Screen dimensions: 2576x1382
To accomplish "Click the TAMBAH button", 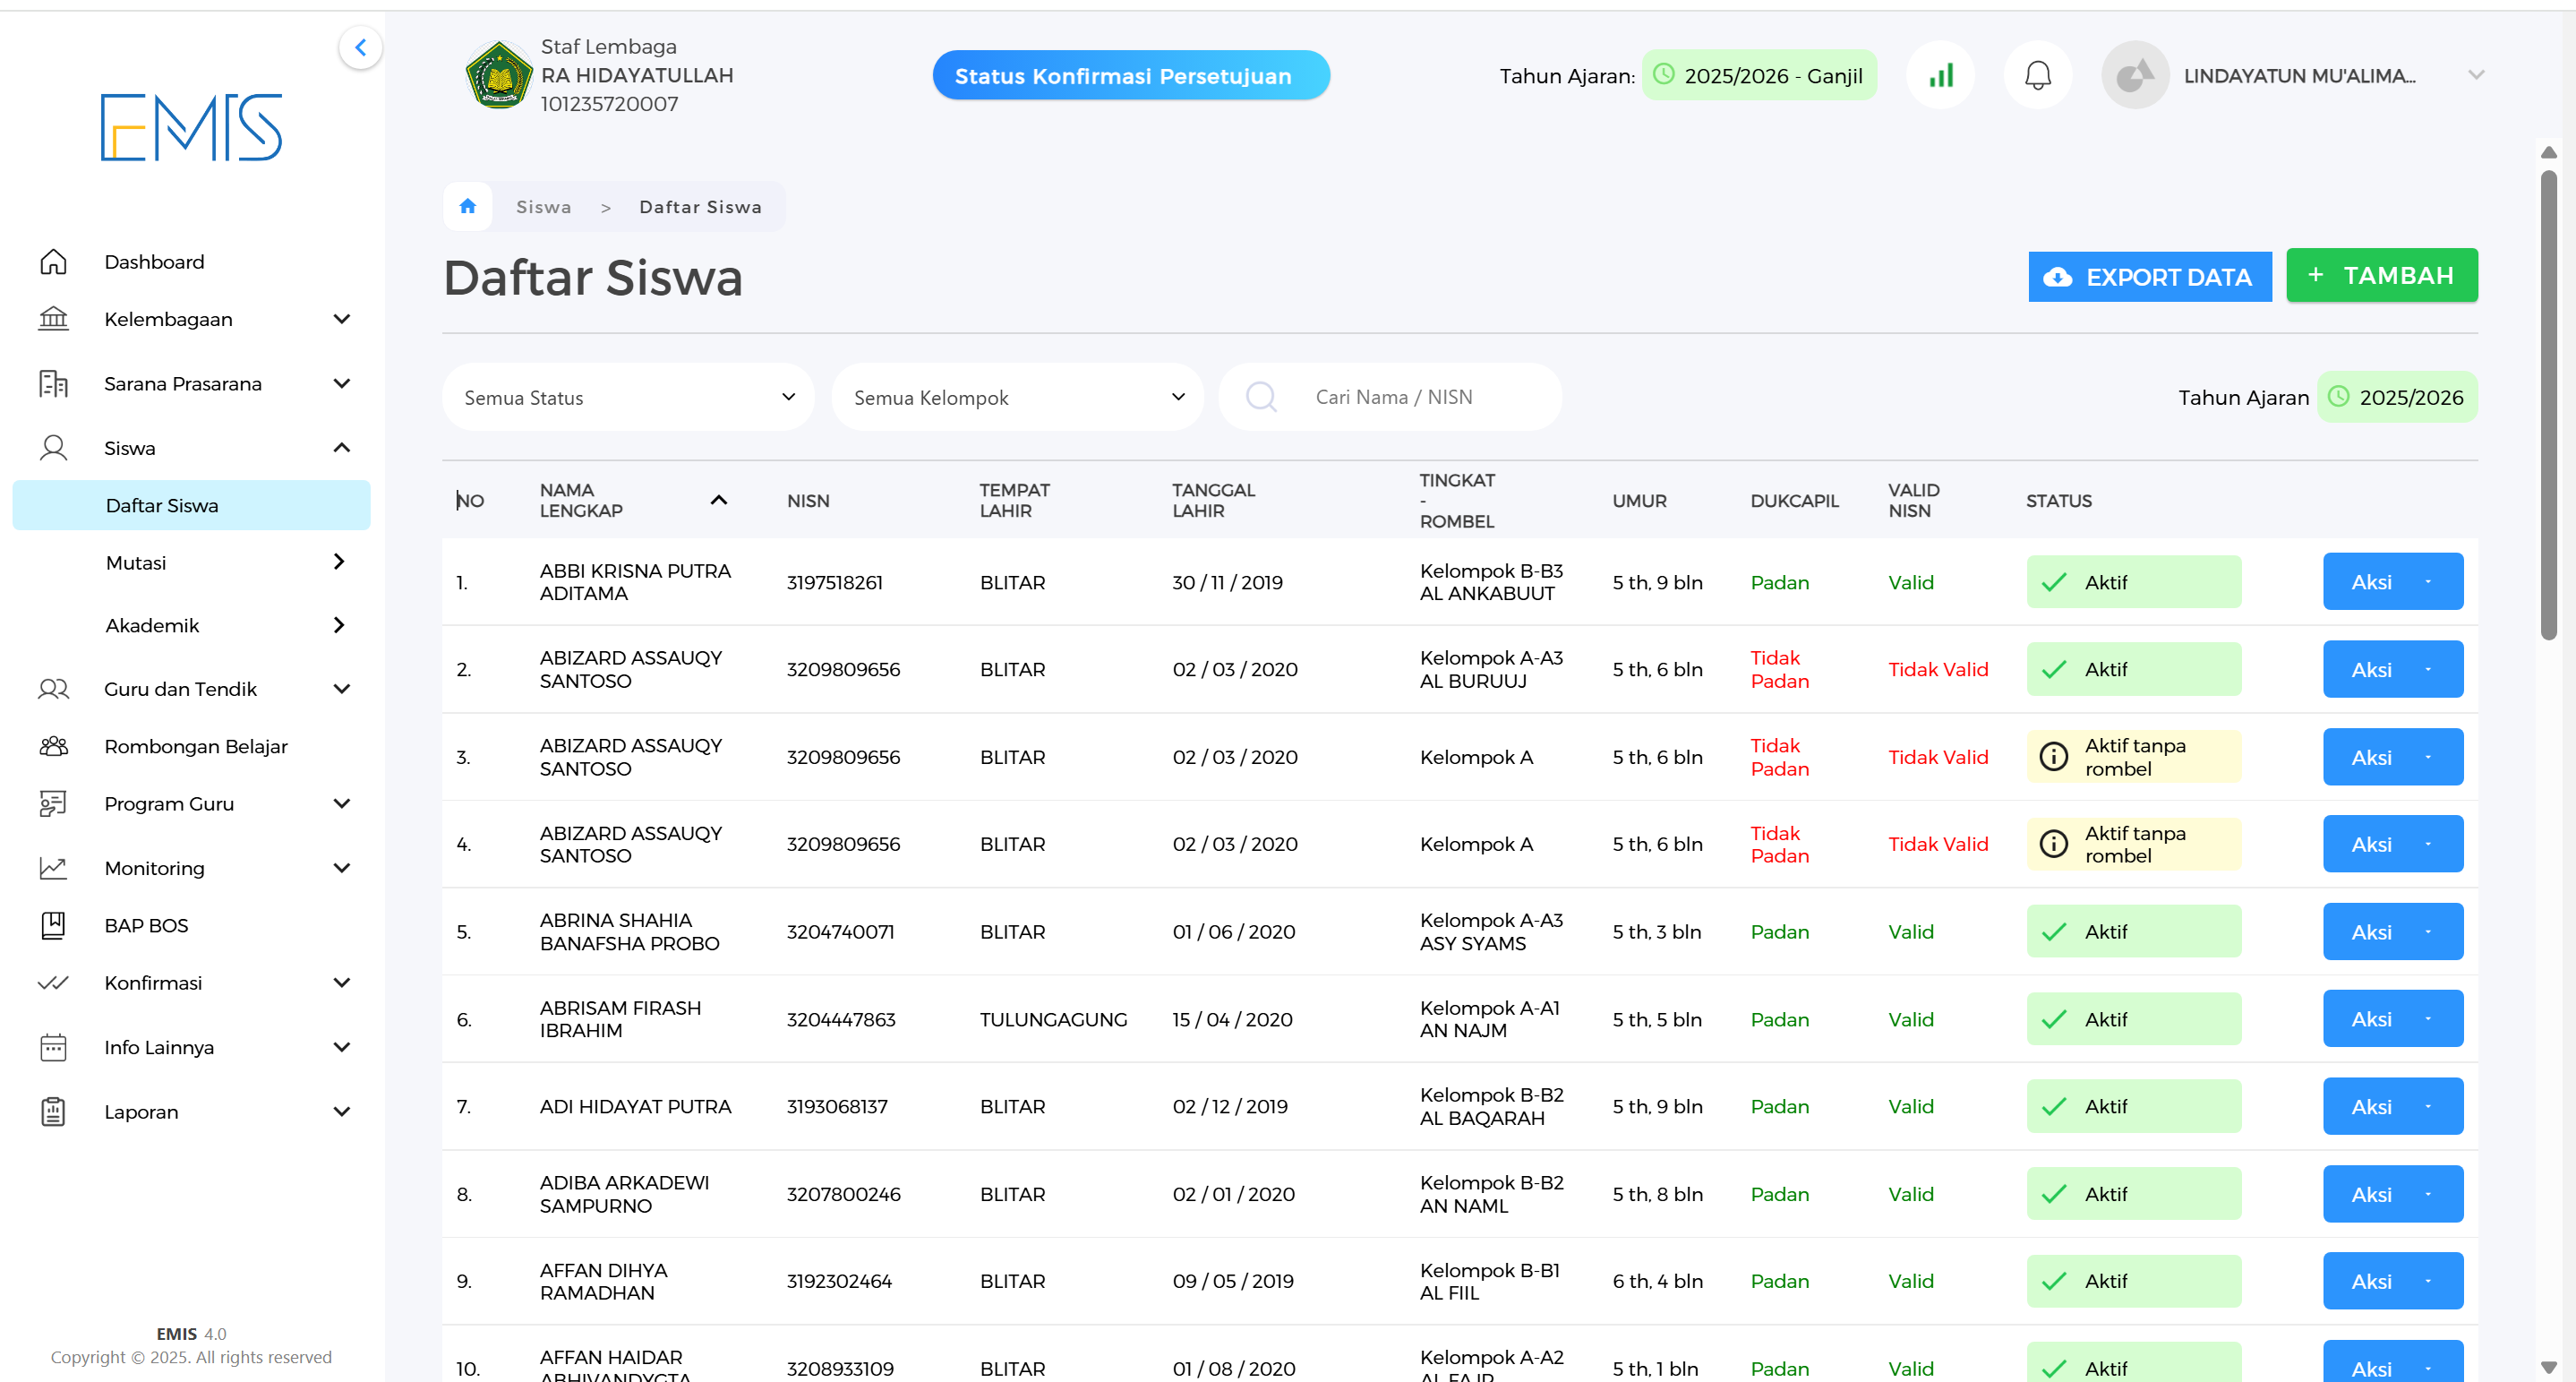I will point(2381,275).
